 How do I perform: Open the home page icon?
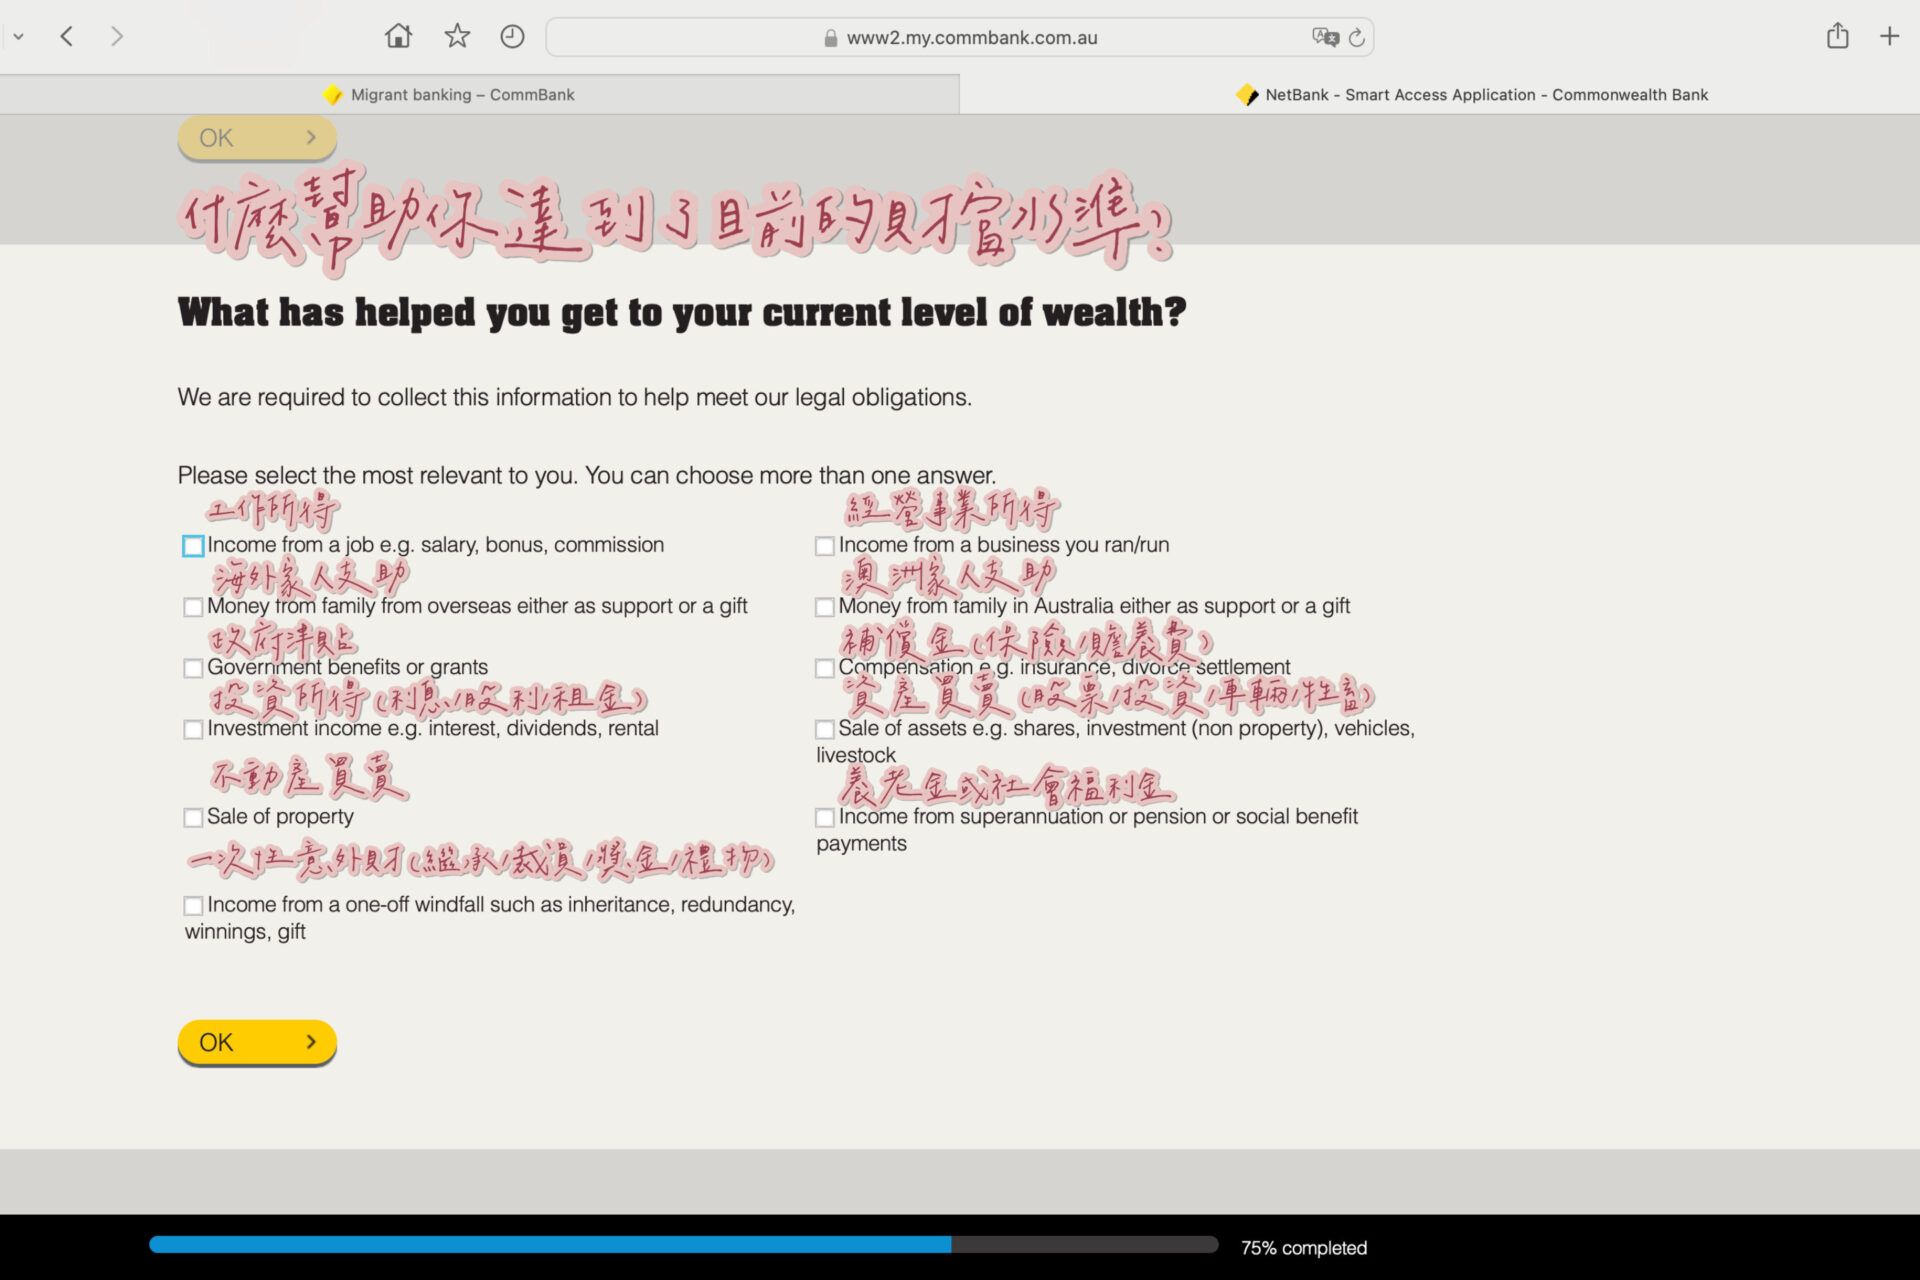point(398,37)
